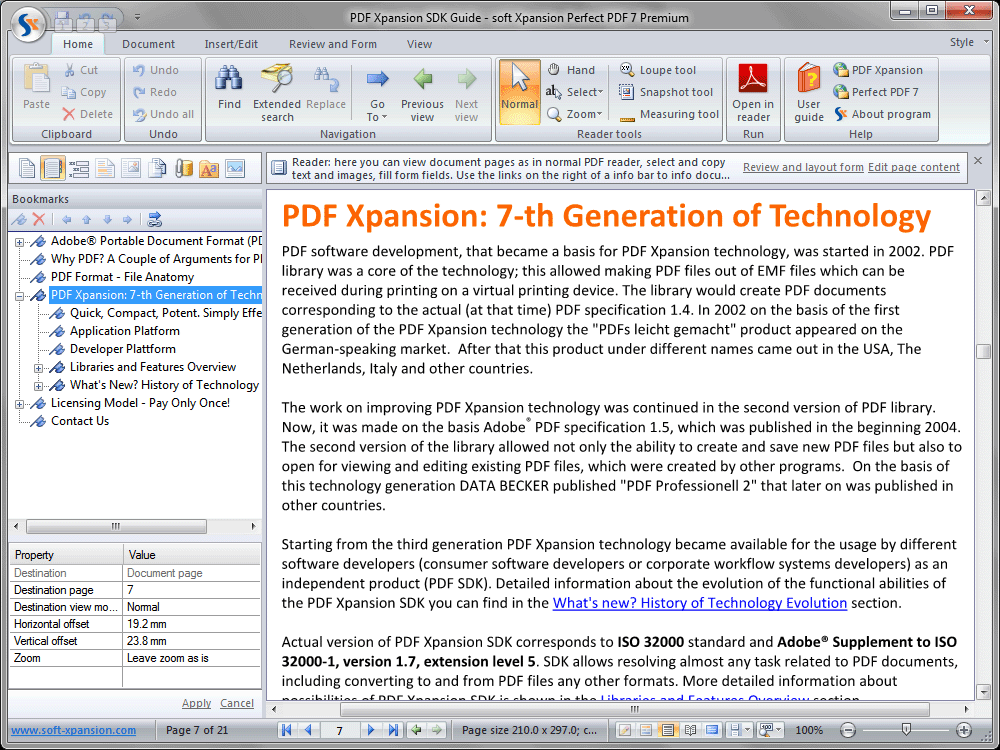The height and width of the screenshot is (750, 1000).
Task: Open the Go To dropdown
Action: (377, 92)
